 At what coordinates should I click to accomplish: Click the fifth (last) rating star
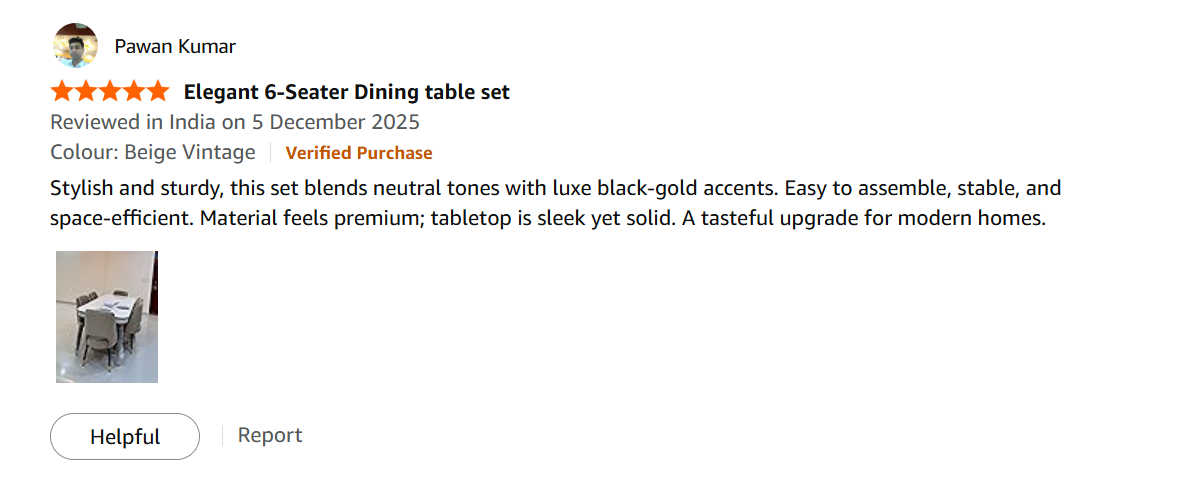pos(158,92)
